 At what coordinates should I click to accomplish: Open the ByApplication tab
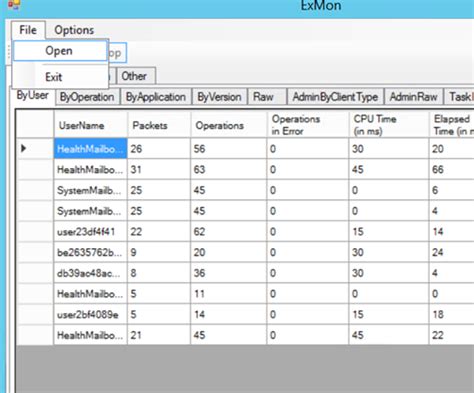(156, 97)
